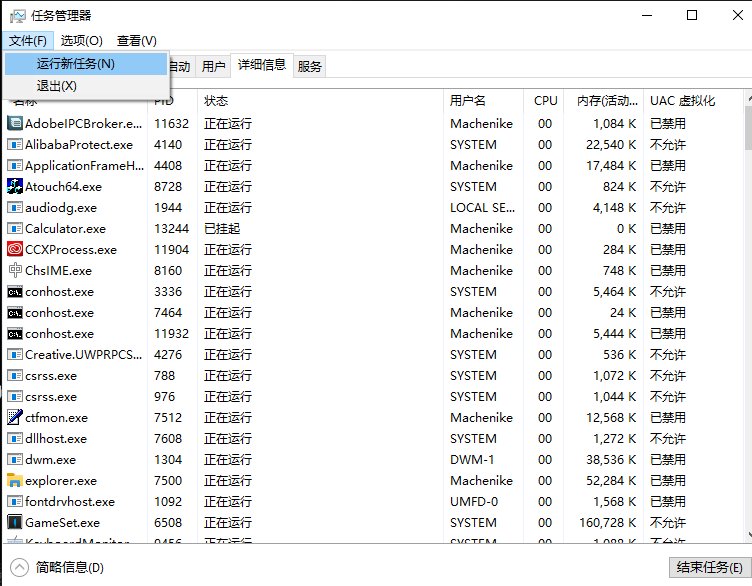The height and width of the screenshot is (586, 752).
Task: Click the scrollbar up arrow
Action: click(x=749, y=98)
